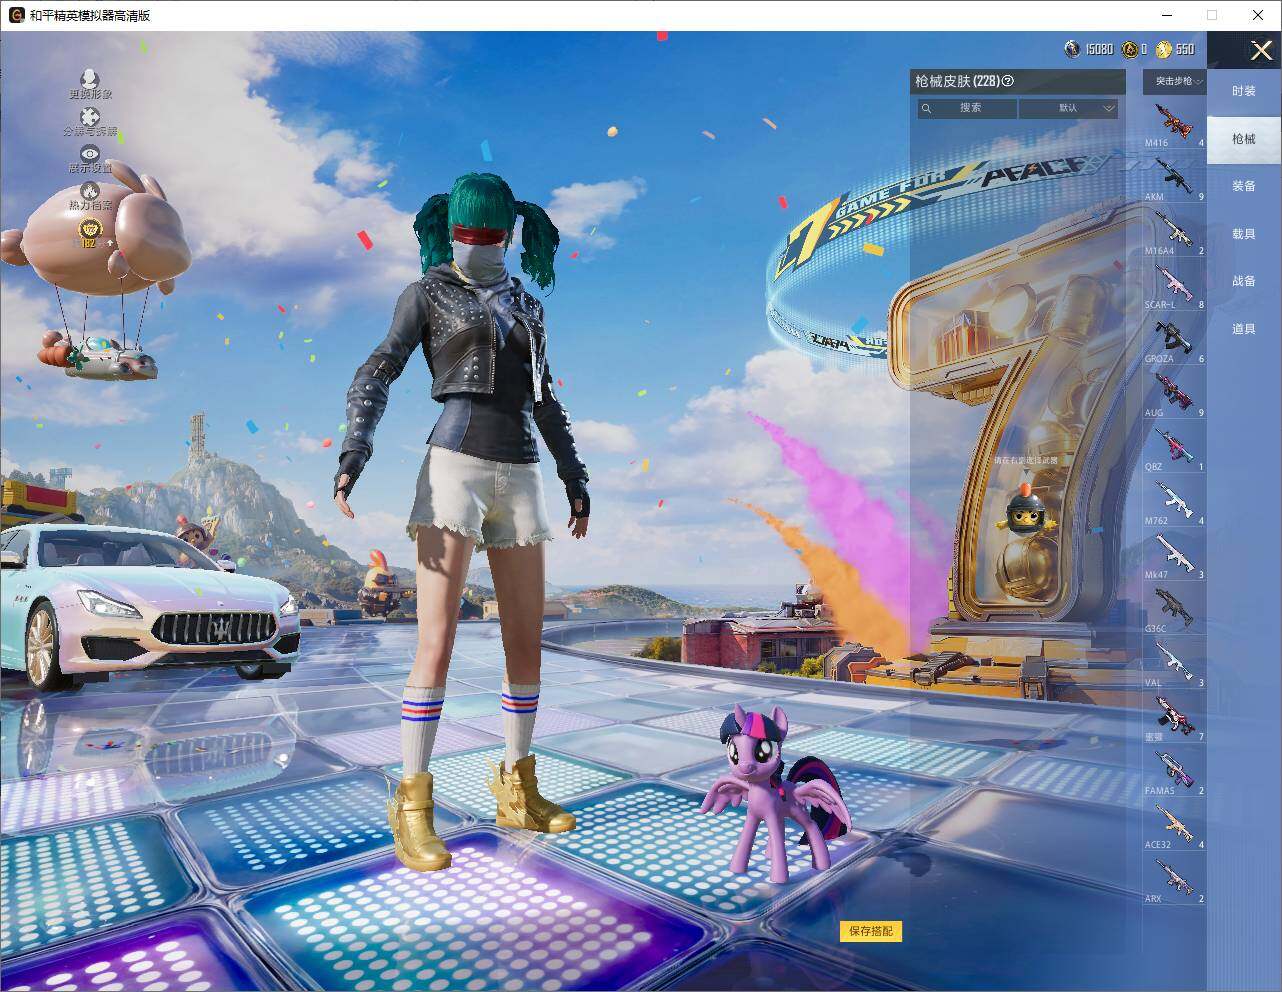Screen dimensions: 1282x992
Task: Click the 0 gold badge currency icon
Action: (x=1130, y=49)
